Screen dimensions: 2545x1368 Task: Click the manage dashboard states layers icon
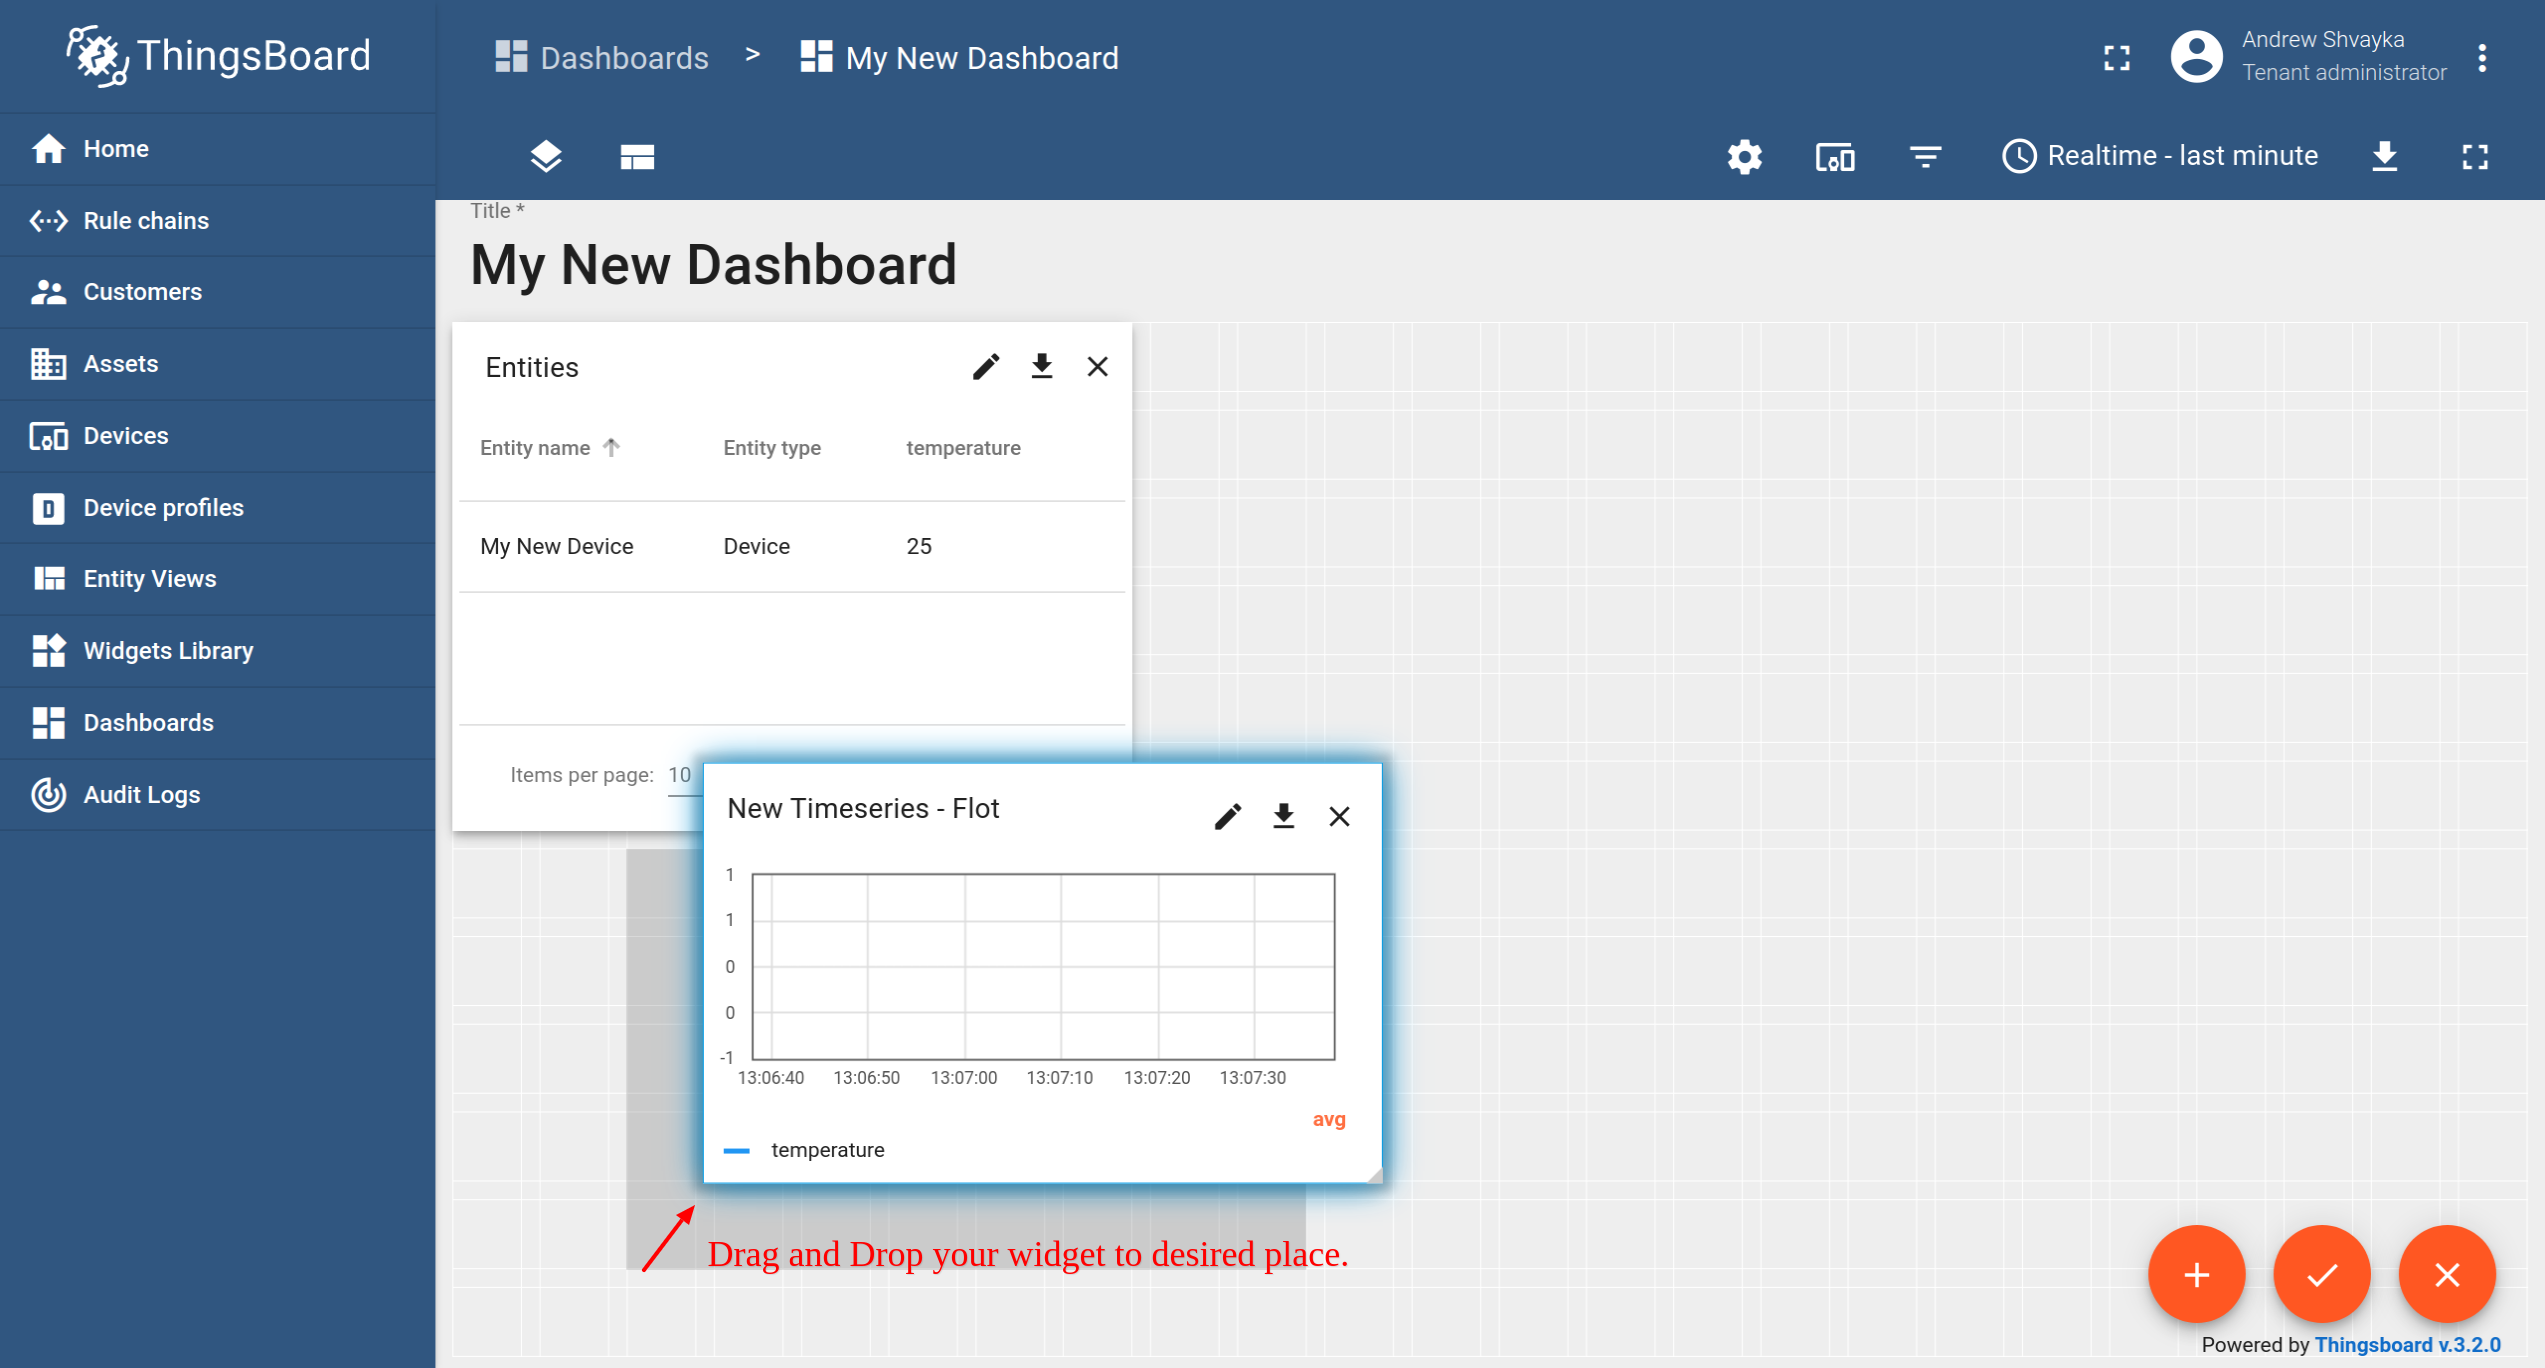click(546, 157)
